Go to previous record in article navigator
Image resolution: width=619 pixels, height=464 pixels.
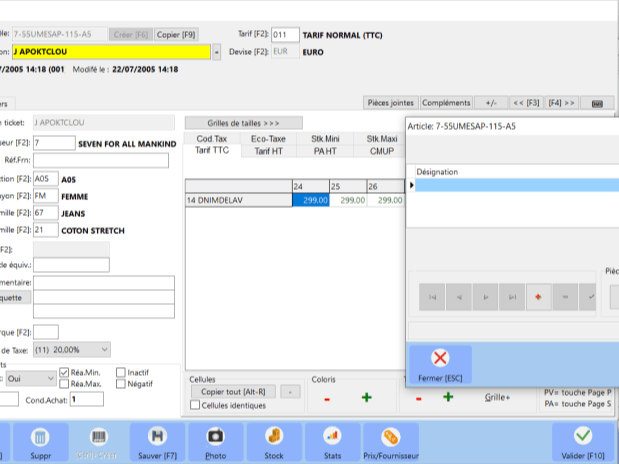tap(459, 297)
